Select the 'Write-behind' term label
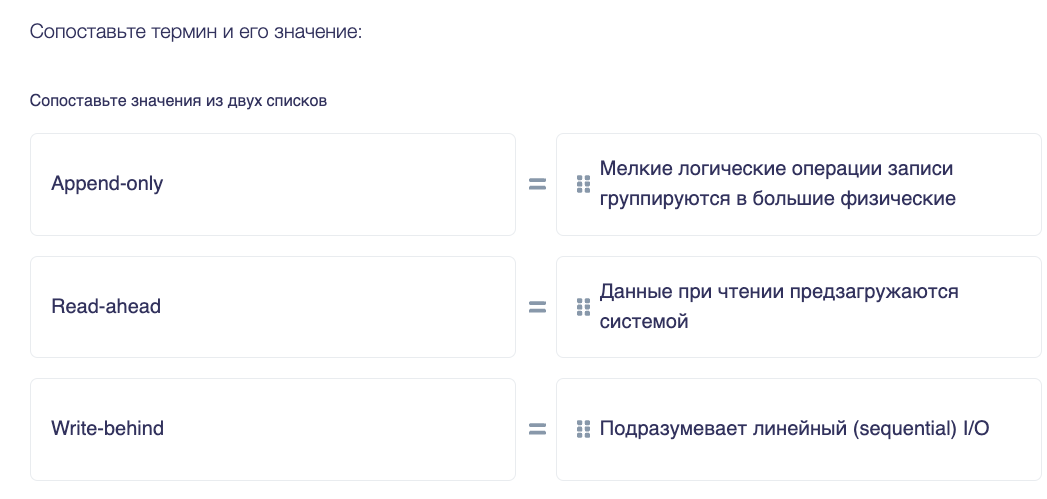The height and width of the screenshot is (499, 1047). click(108, 429)
